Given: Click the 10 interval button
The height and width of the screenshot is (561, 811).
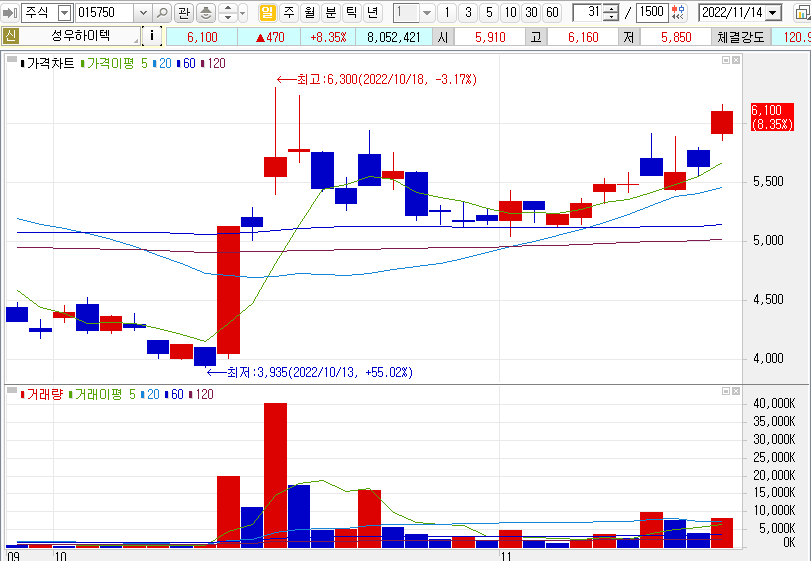Looking at the screenshot, I should click(510, 12).
